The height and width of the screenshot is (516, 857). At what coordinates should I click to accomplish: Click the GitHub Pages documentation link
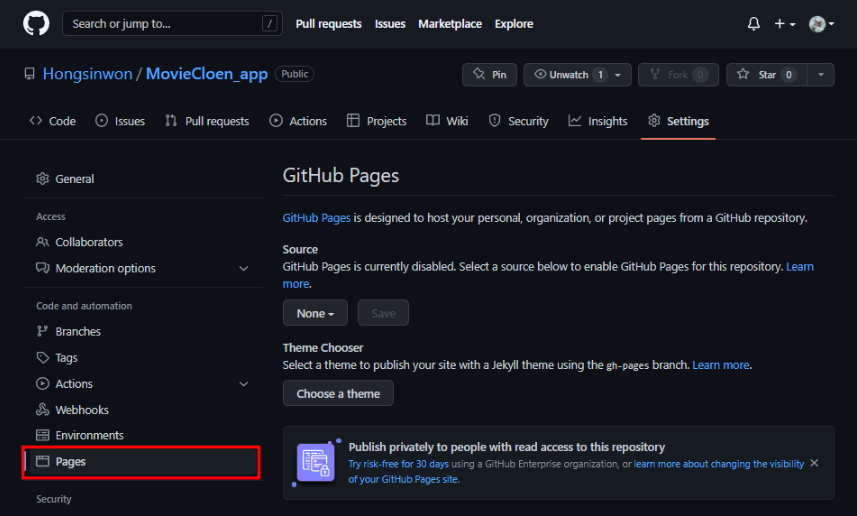pyautogui.click(x=316, y=218)
